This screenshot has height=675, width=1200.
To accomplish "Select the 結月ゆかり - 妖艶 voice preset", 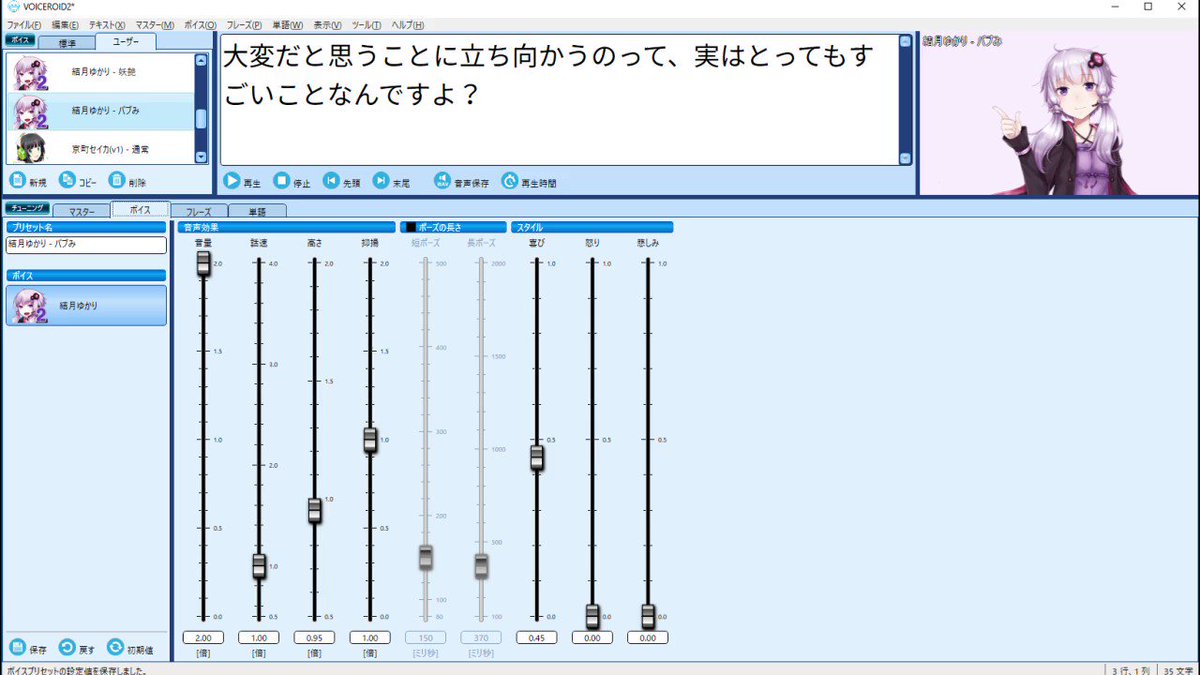I will pos(99,72).
